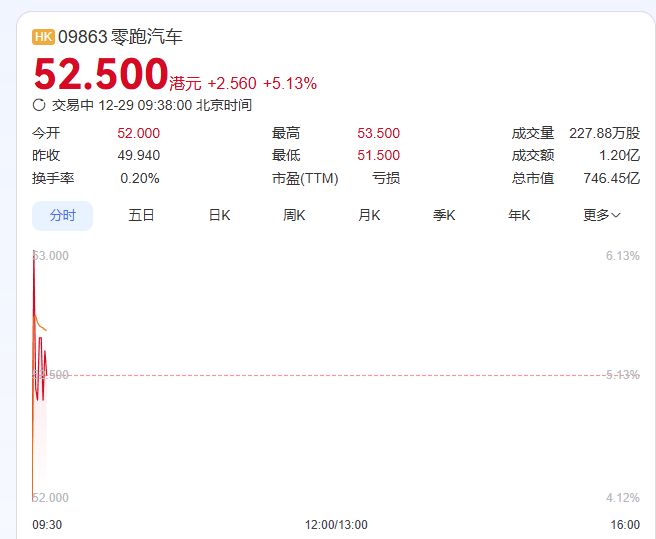Select the 分时 intraday tab

pyautogui.click(x=62, y=216)
